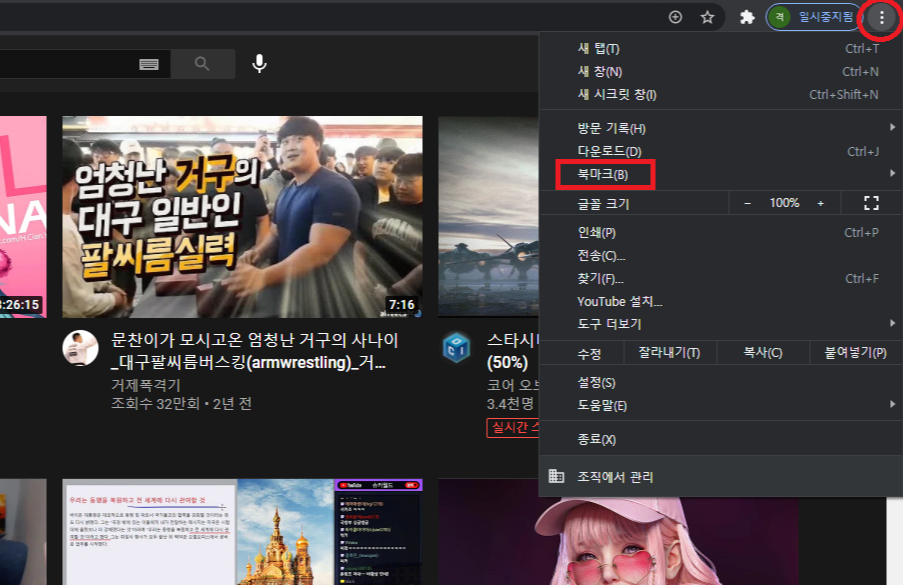Expand the 북마크(B) submenu
Screen dimensions: 903x585
tap(721, 174)
